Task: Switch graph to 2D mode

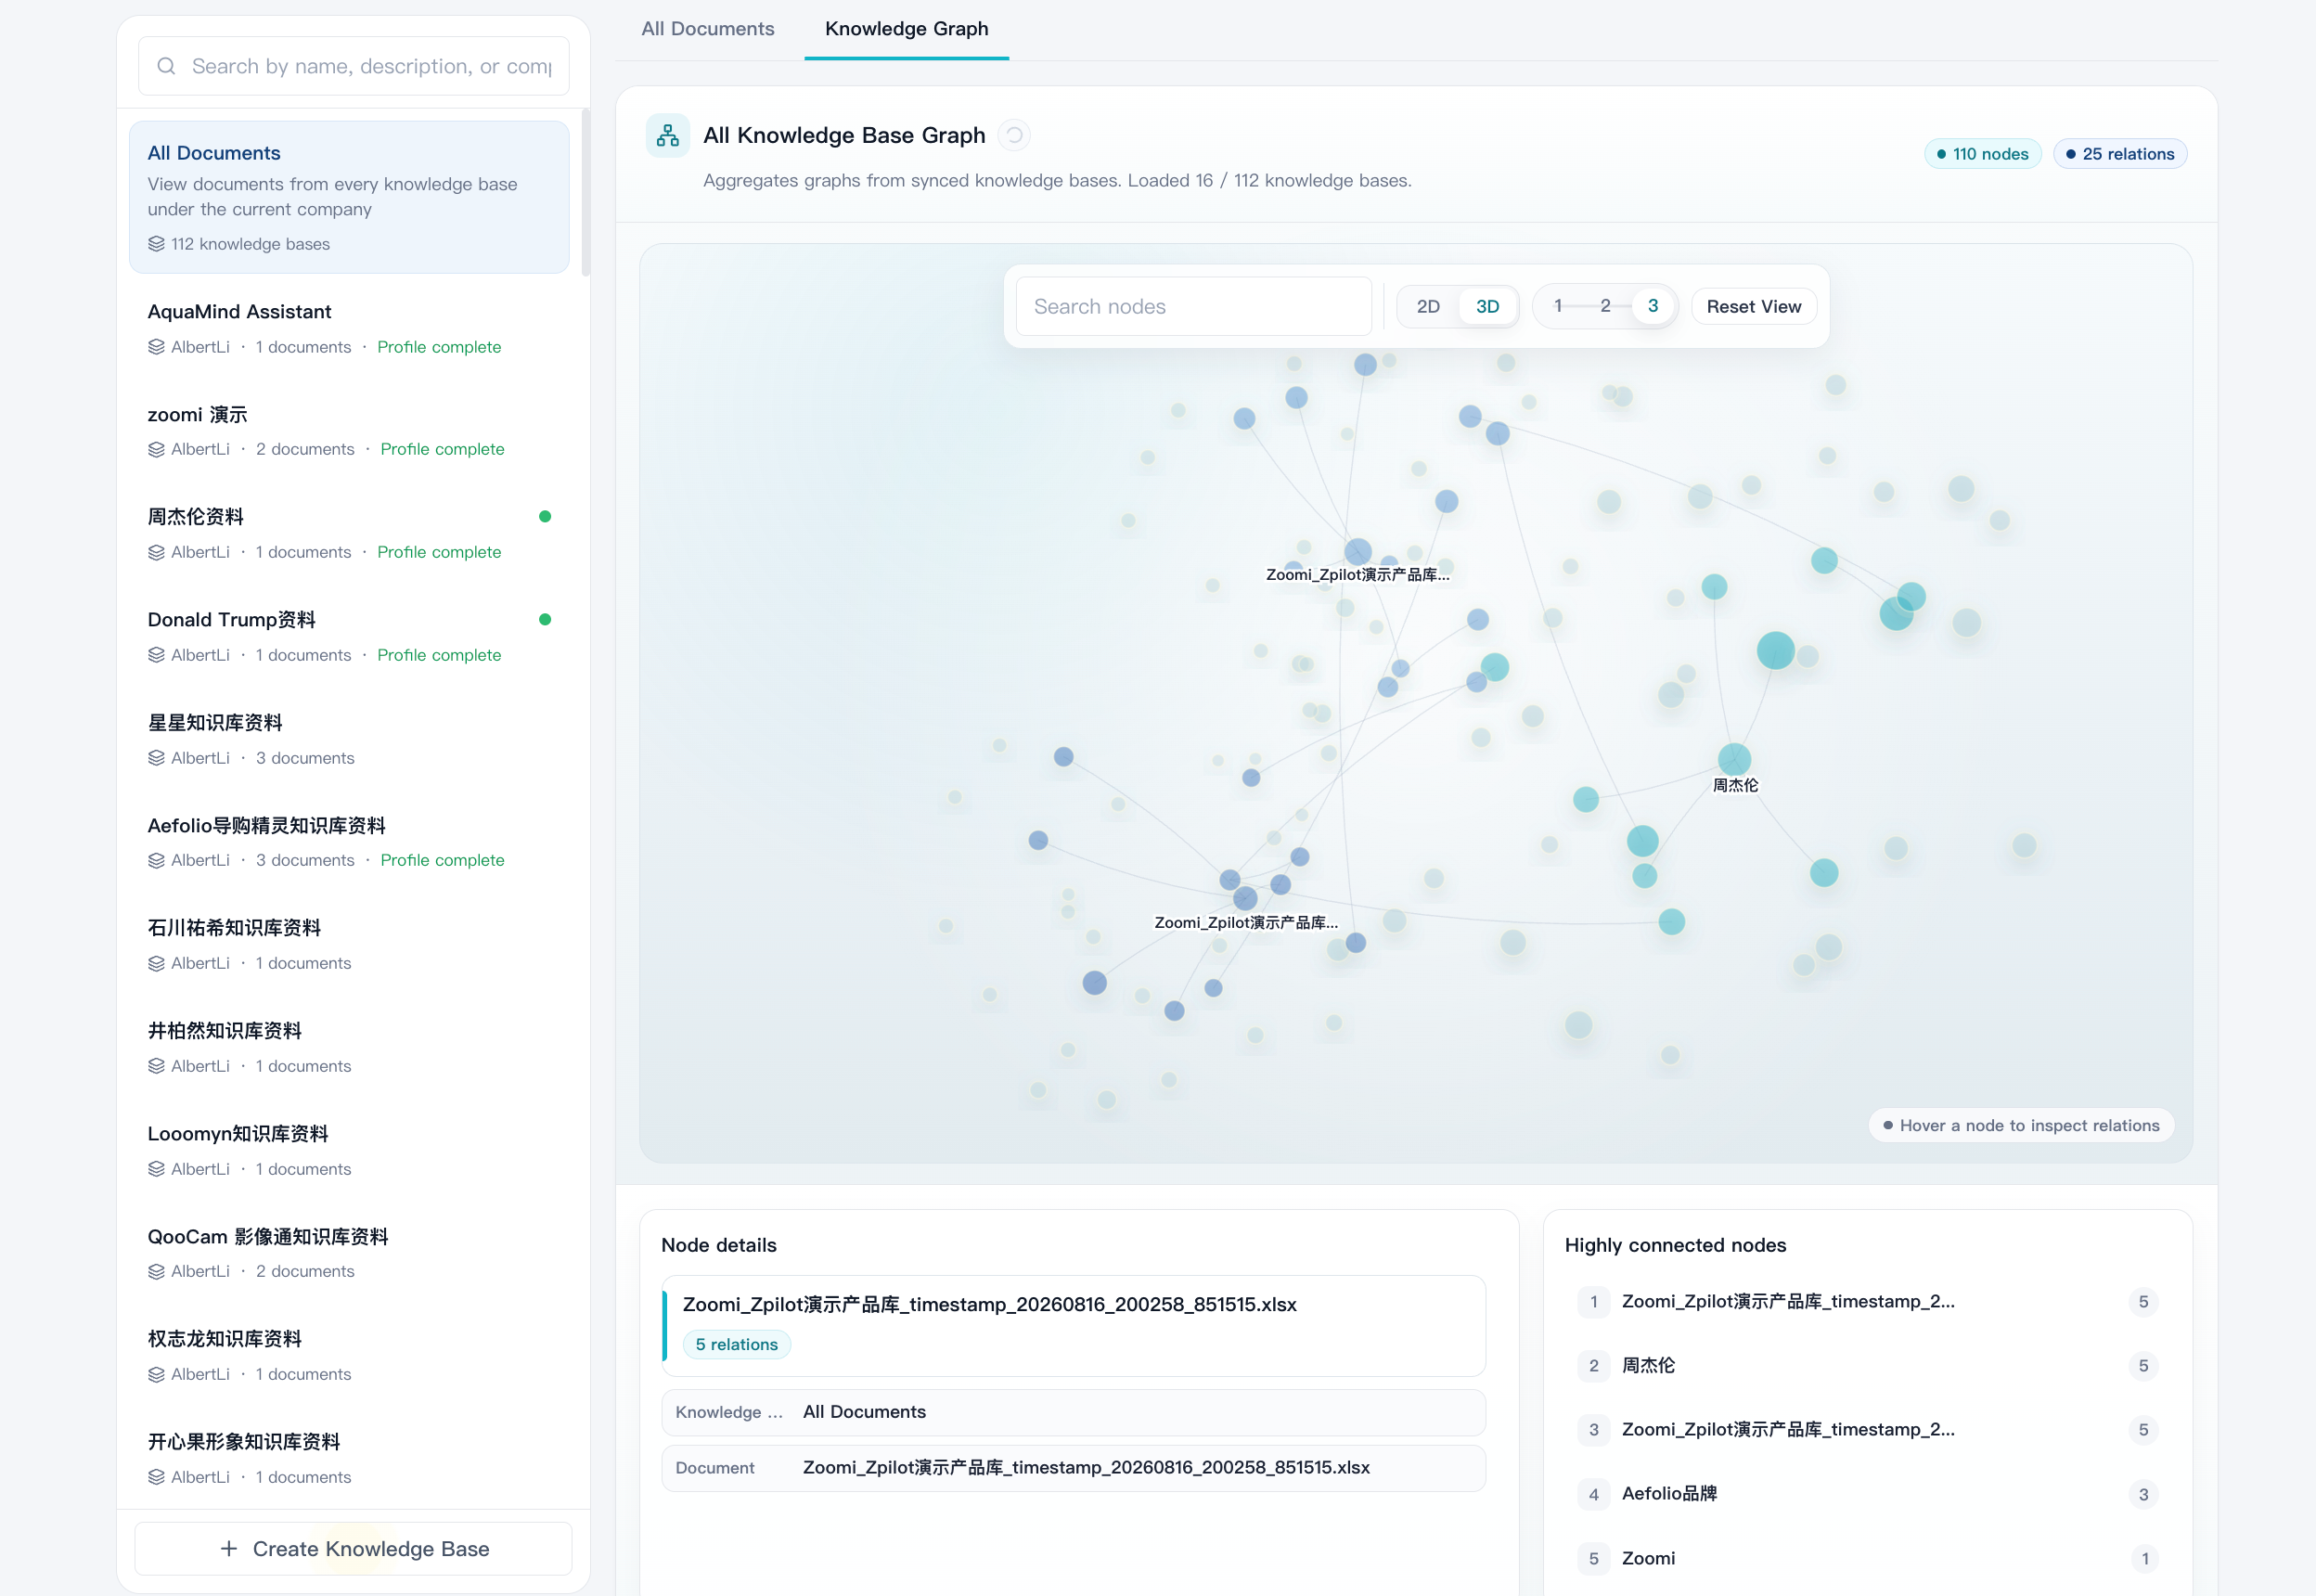Action: click(x=1428, y=307)
